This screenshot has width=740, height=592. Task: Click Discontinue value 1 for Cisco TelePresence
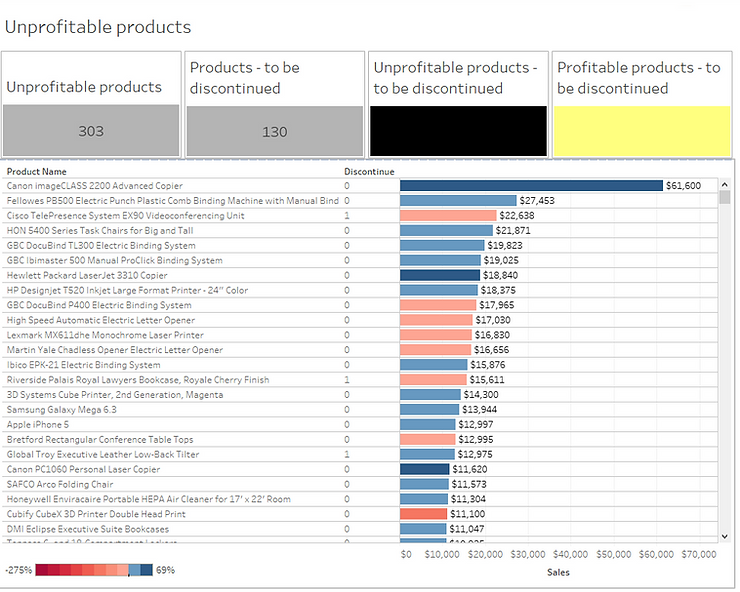click(347, 216)
